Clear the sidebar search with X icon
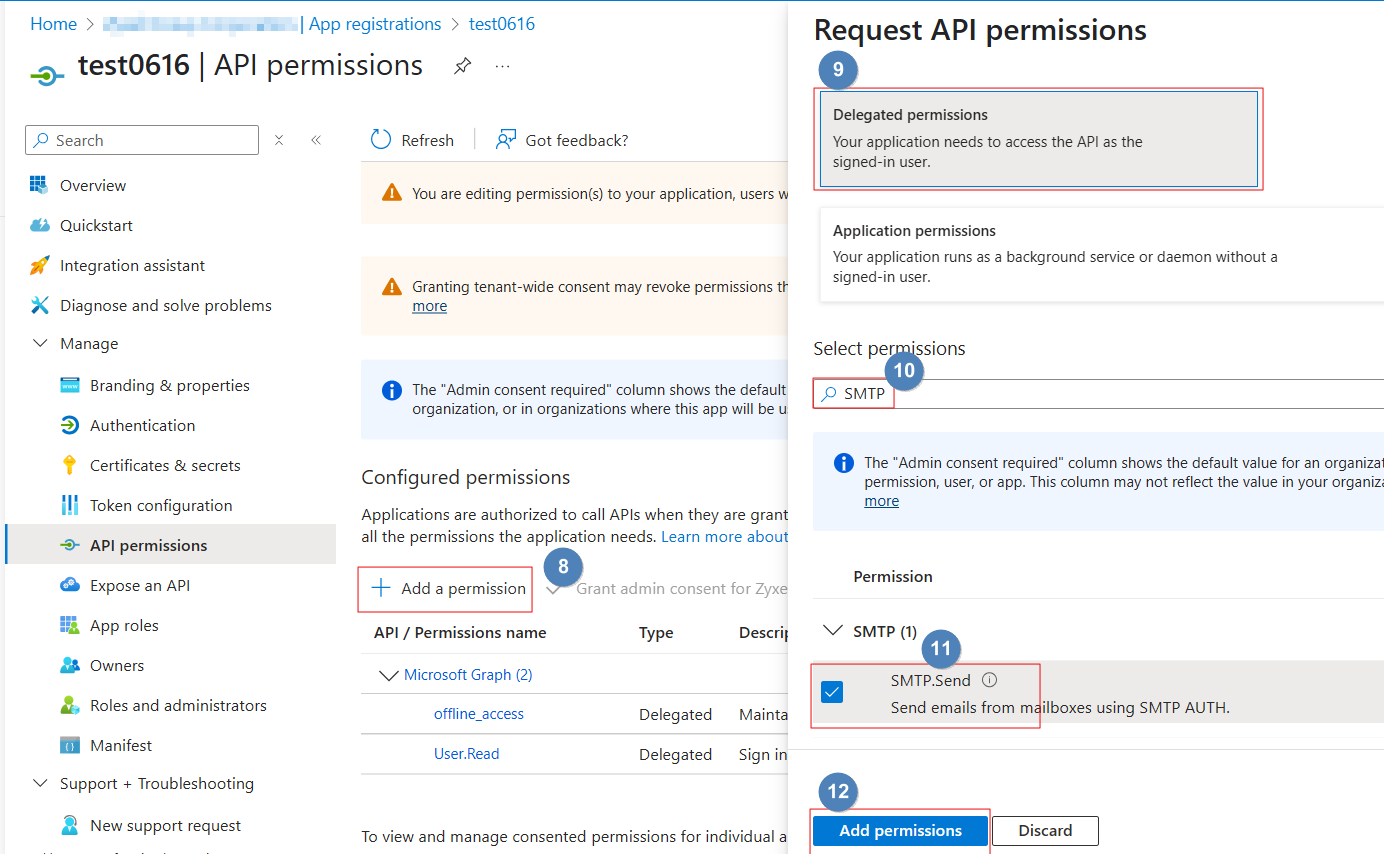This screenshot has width=1384, height=854. [x=279, y=140]
